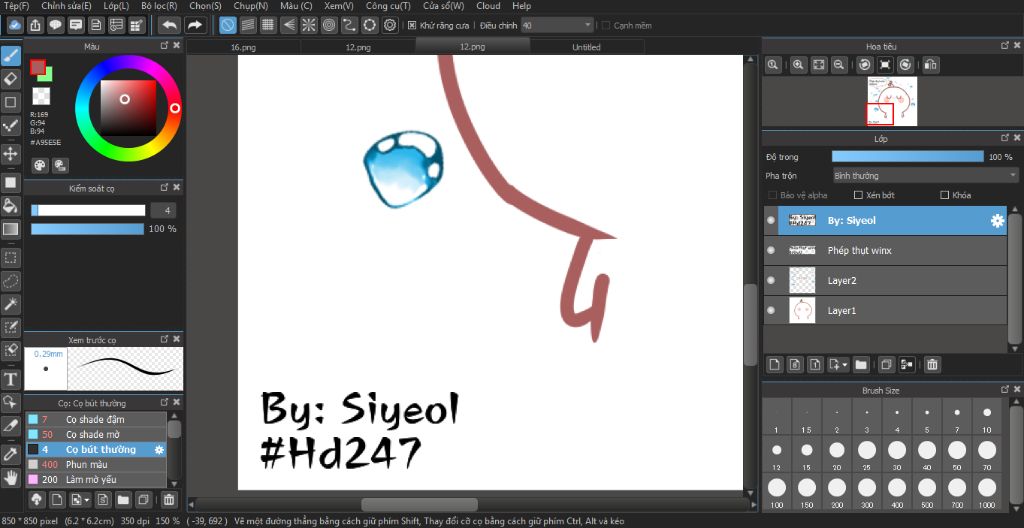
Task: Select the Text tool
Action: click(10, 379)
